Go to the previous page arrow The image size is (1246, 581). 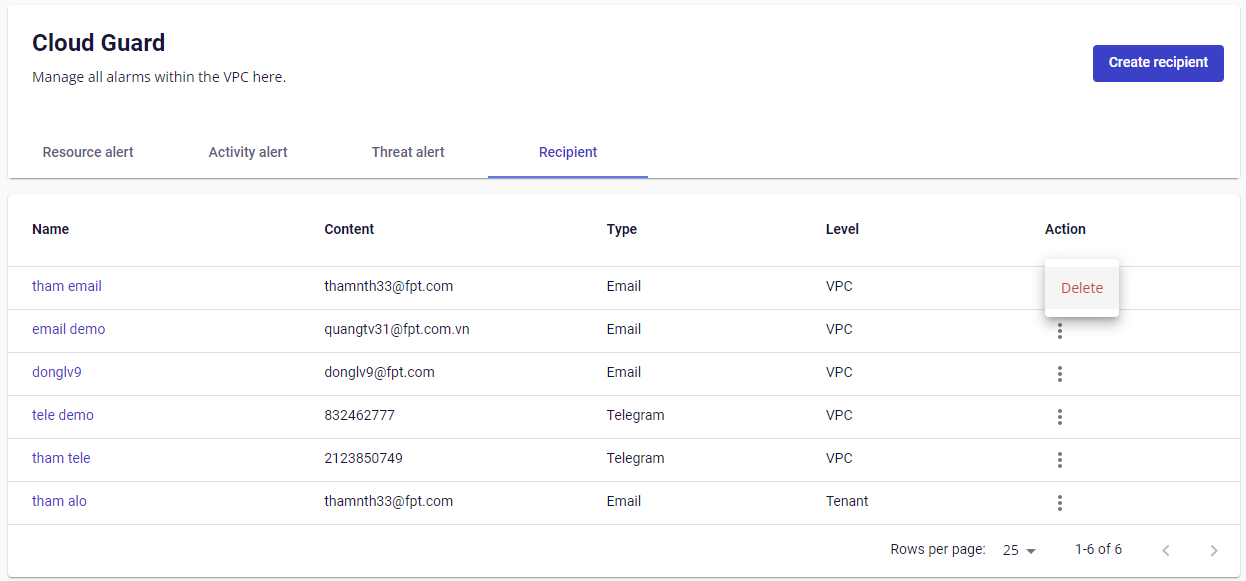tap(1165, 550)
